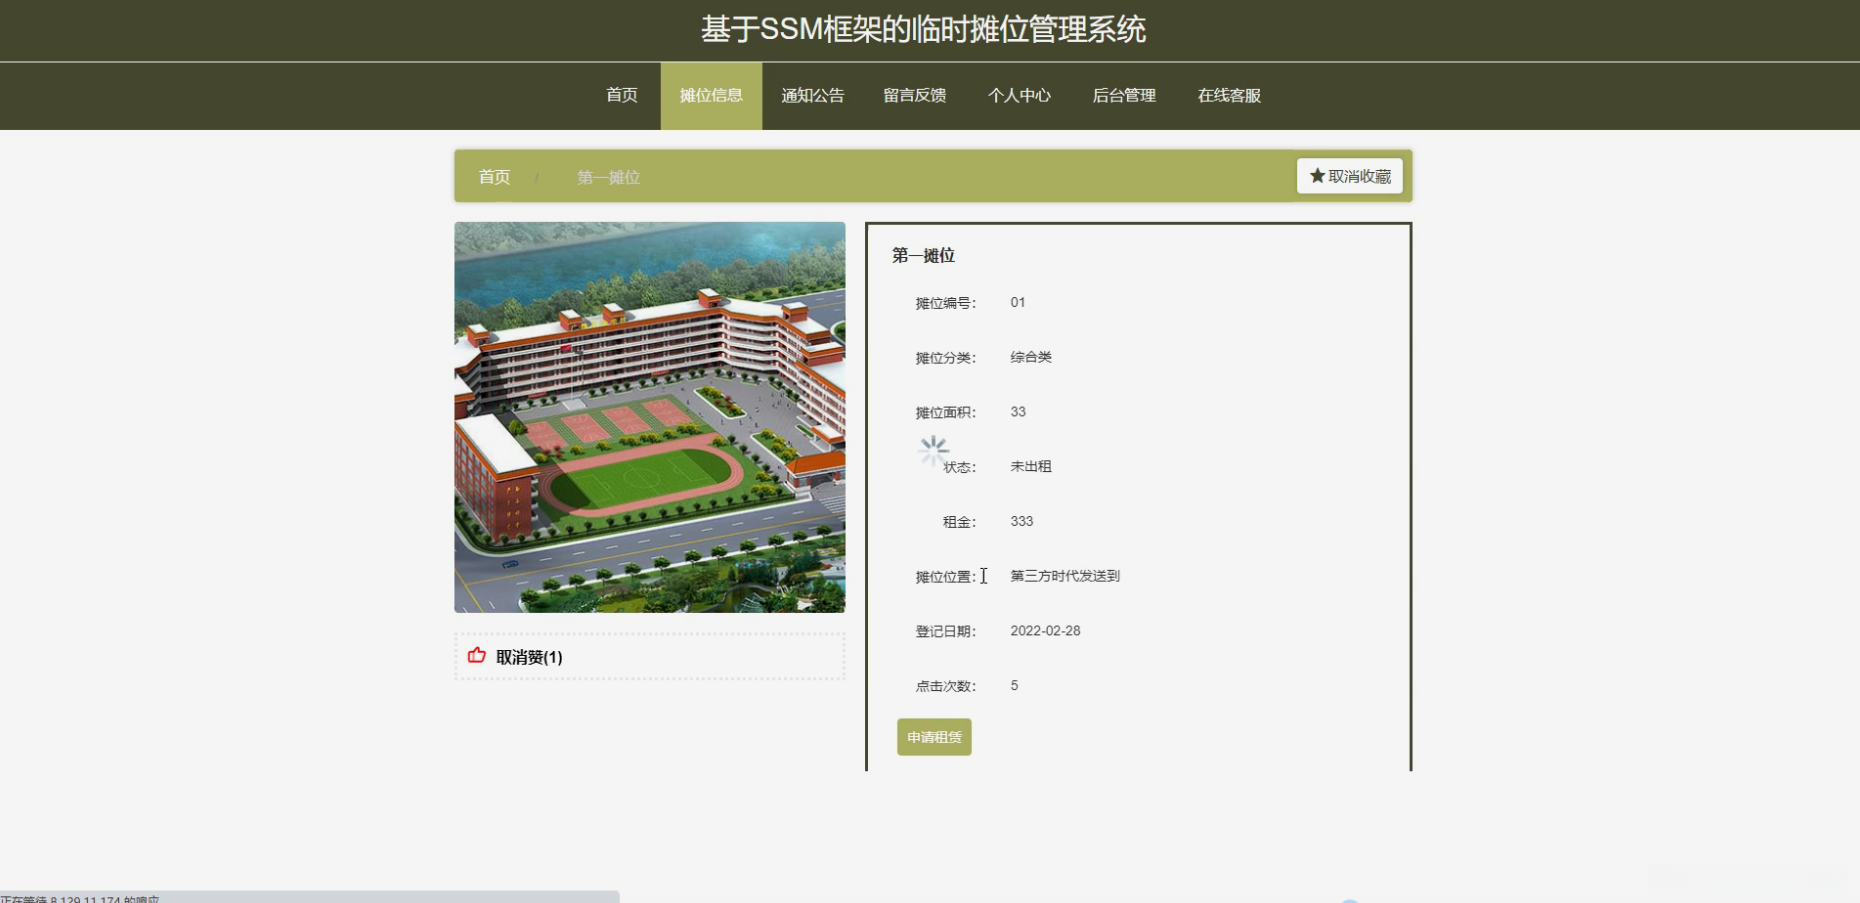Open the 首页 navigation tab

click(622, 95)
